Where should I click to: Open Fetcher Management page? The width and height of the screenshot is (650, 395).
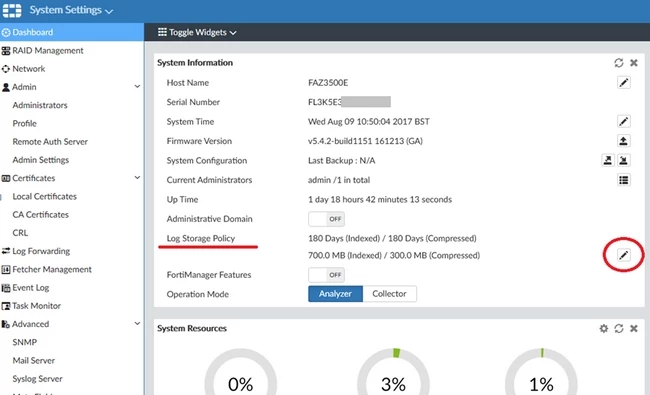click(52, 269)
